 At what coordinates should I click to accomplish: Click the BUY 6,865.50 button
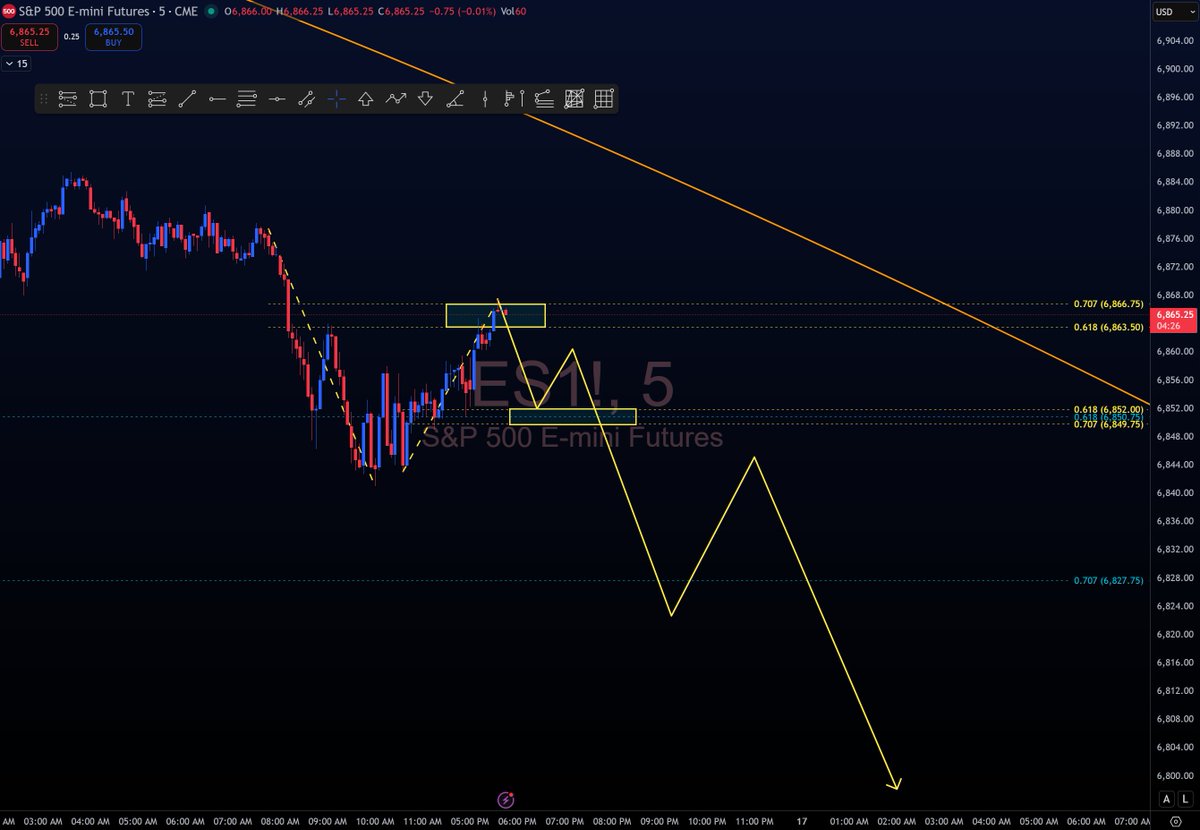[x=113, y=37]
